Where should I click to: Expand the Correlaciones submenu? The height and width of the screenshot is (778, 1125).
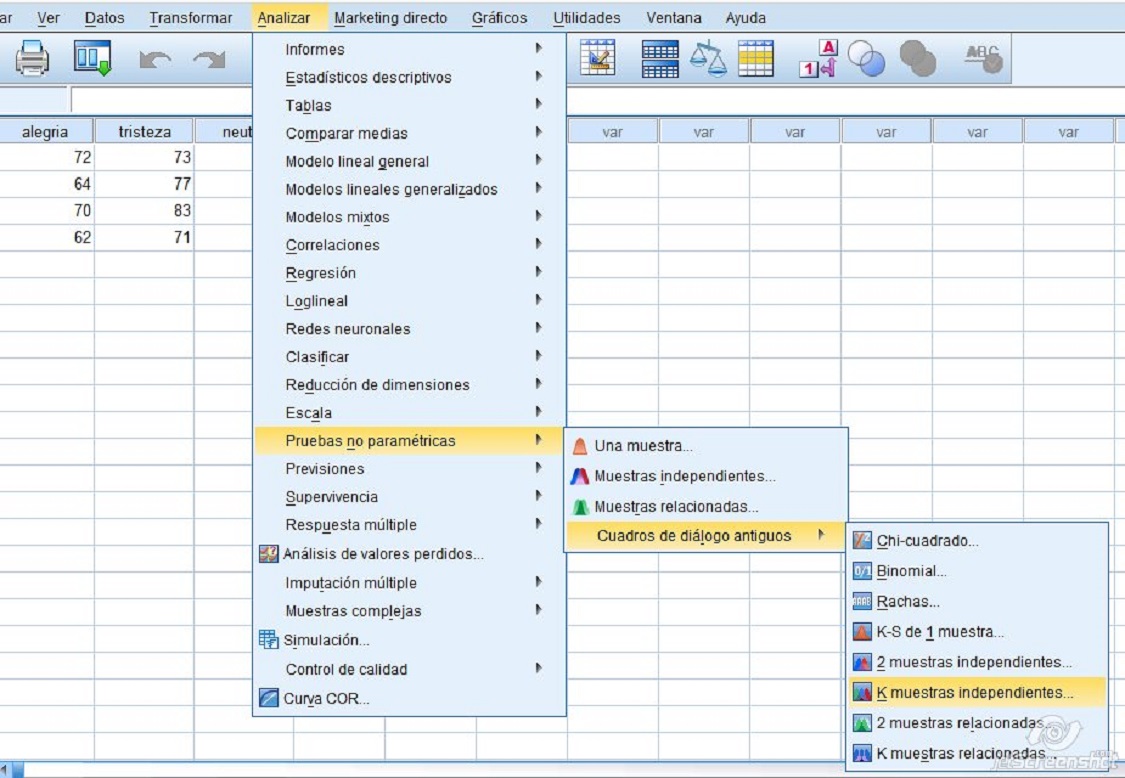tap(409, 245)
